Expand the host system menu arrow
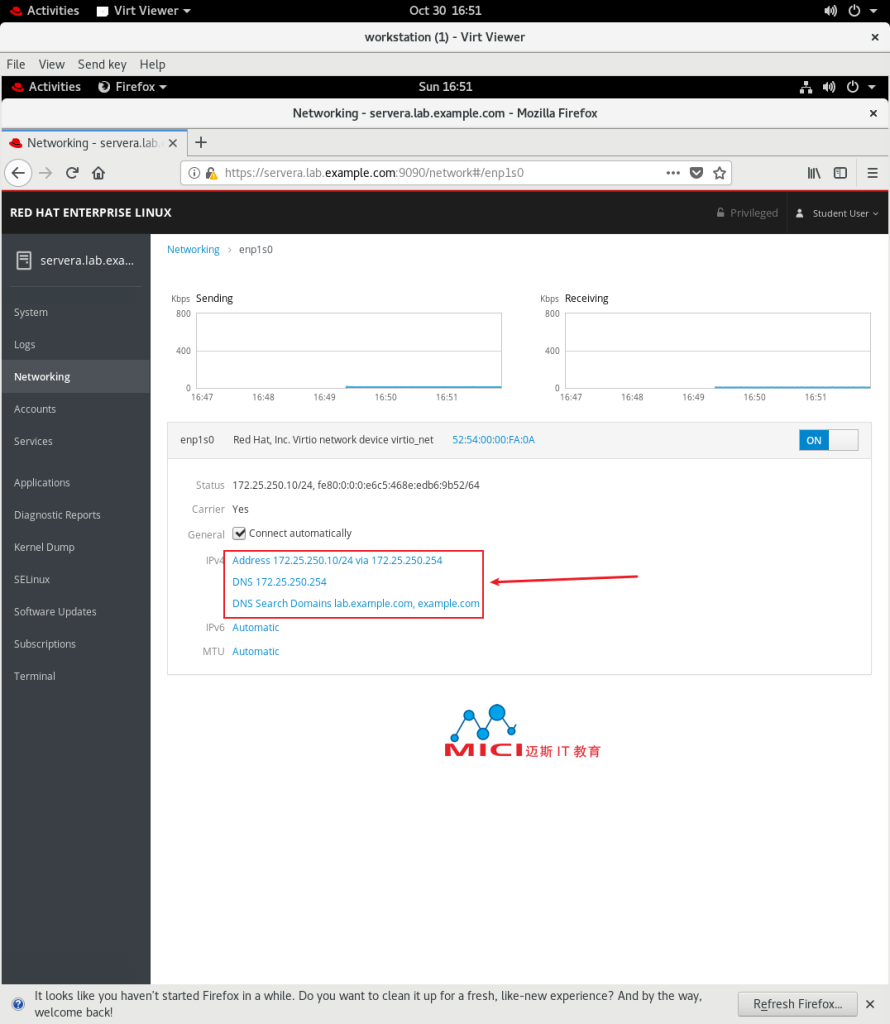Screen dimensions: 890x1024 coord(874,11)
